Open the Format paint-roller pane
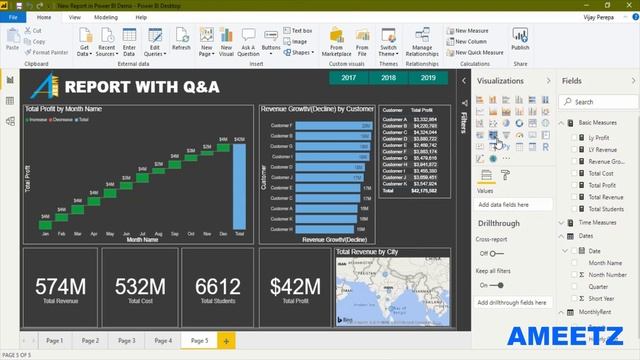 coord(505,175)
